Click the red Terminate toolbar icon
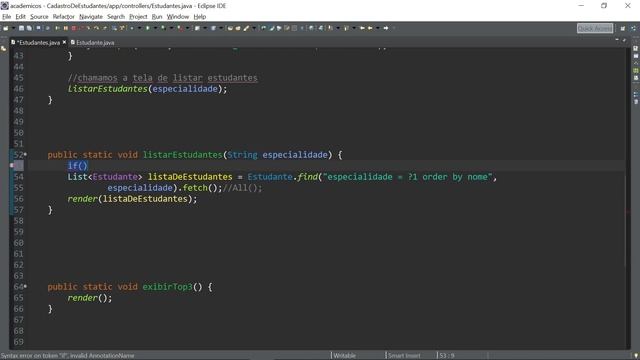Viewport: 640px width, 360px height. pyautogui.click(x=74, y=28)
